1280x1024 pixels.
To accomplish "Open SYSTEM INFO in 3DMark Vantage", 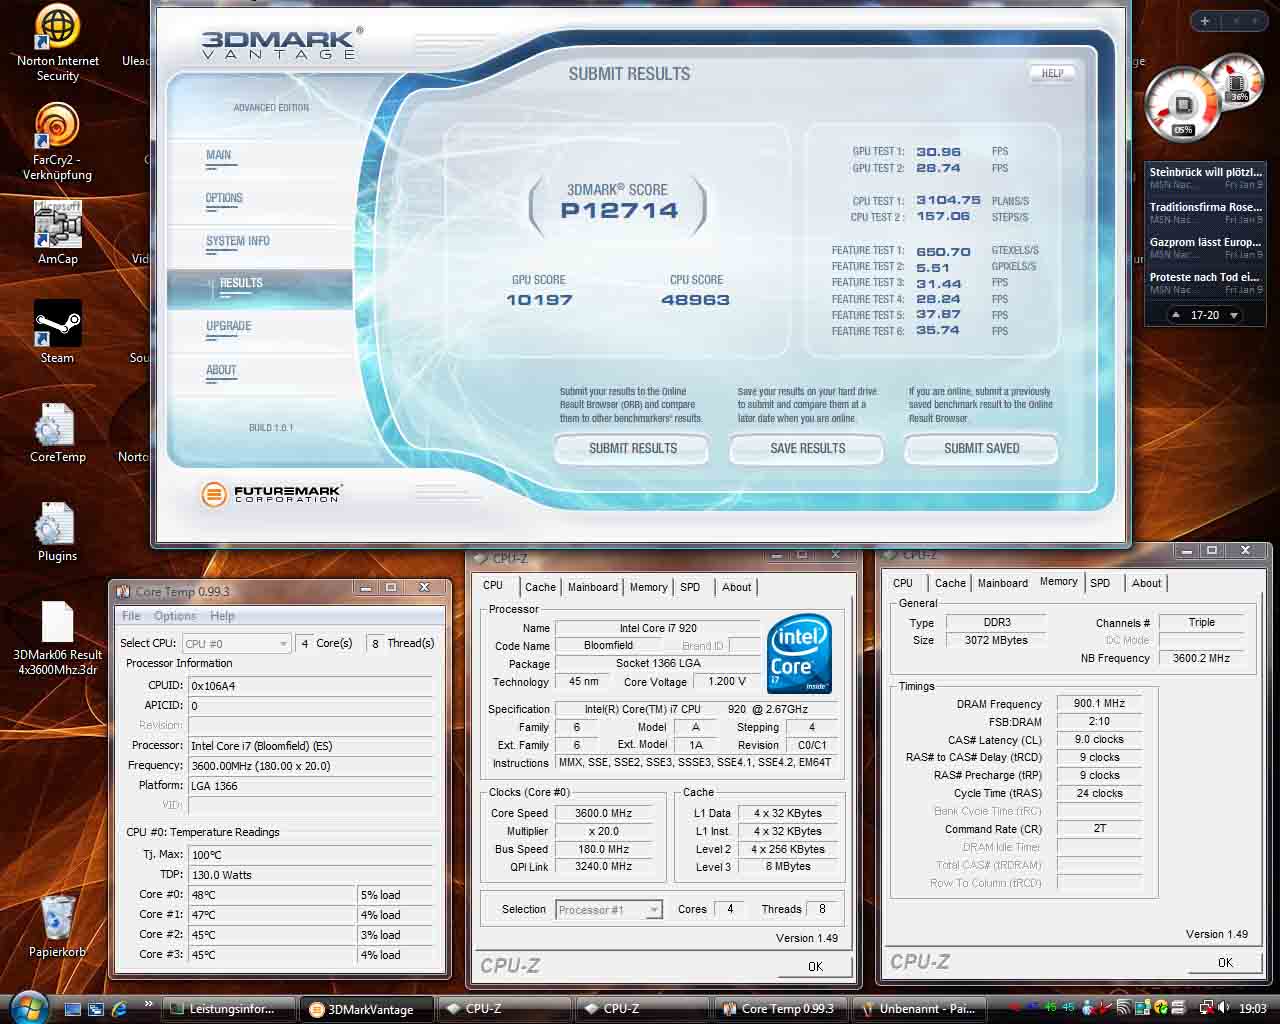I will (238, 242).
